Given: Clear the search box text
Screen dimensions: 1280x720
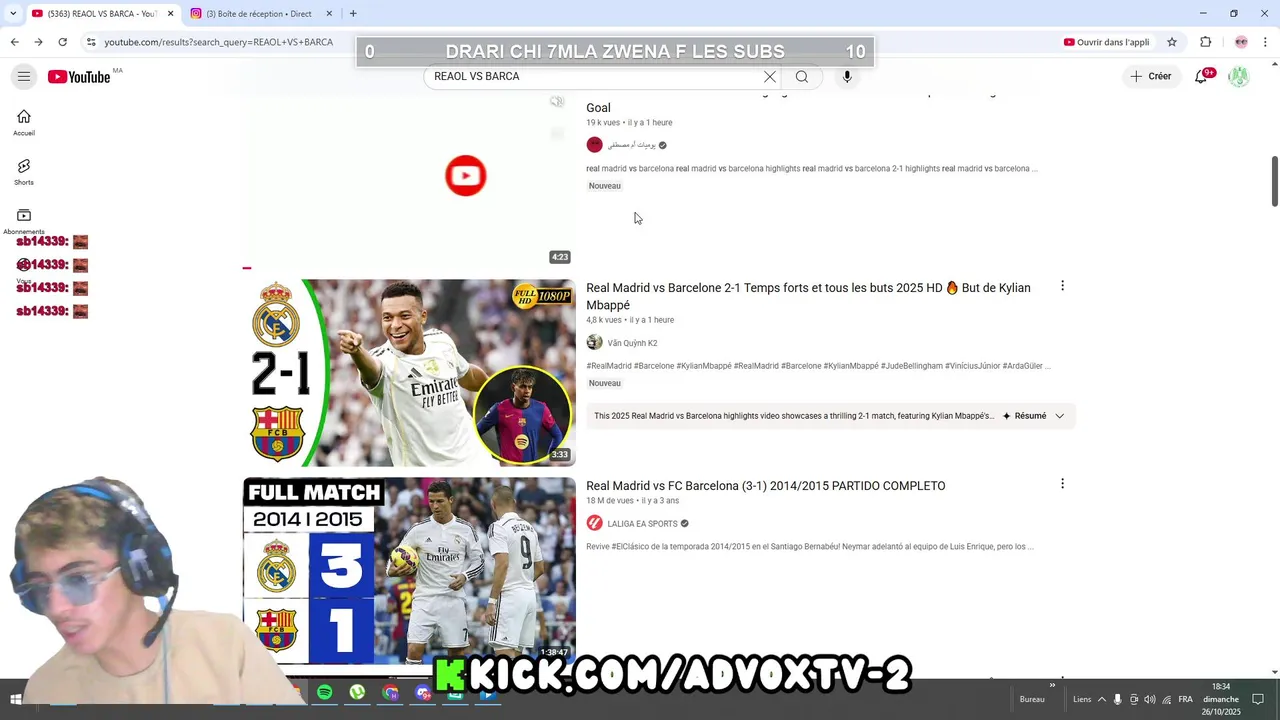Looking at the screenshot, I should tap(770, 77).
